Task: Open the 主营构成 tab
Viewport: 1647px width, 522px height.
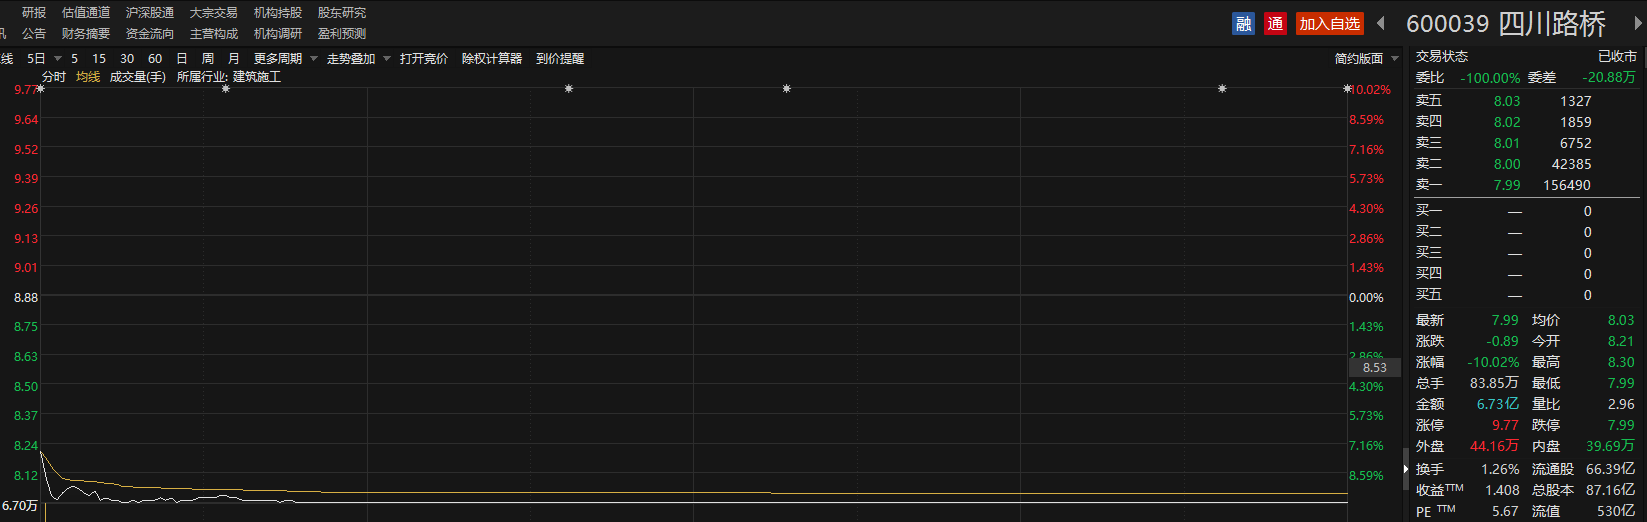Action: [x=214, y=34]
